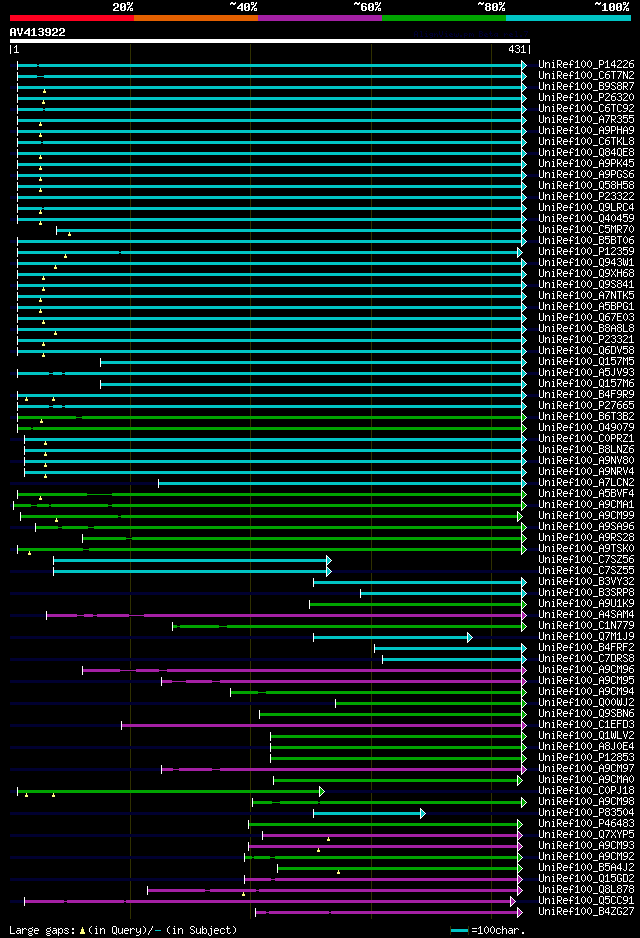Image resolution: width=640 pixels, height=938 pixels.
Task: Open hit UniRef100_C6T7N2
Action: click(x=586, y=75)
